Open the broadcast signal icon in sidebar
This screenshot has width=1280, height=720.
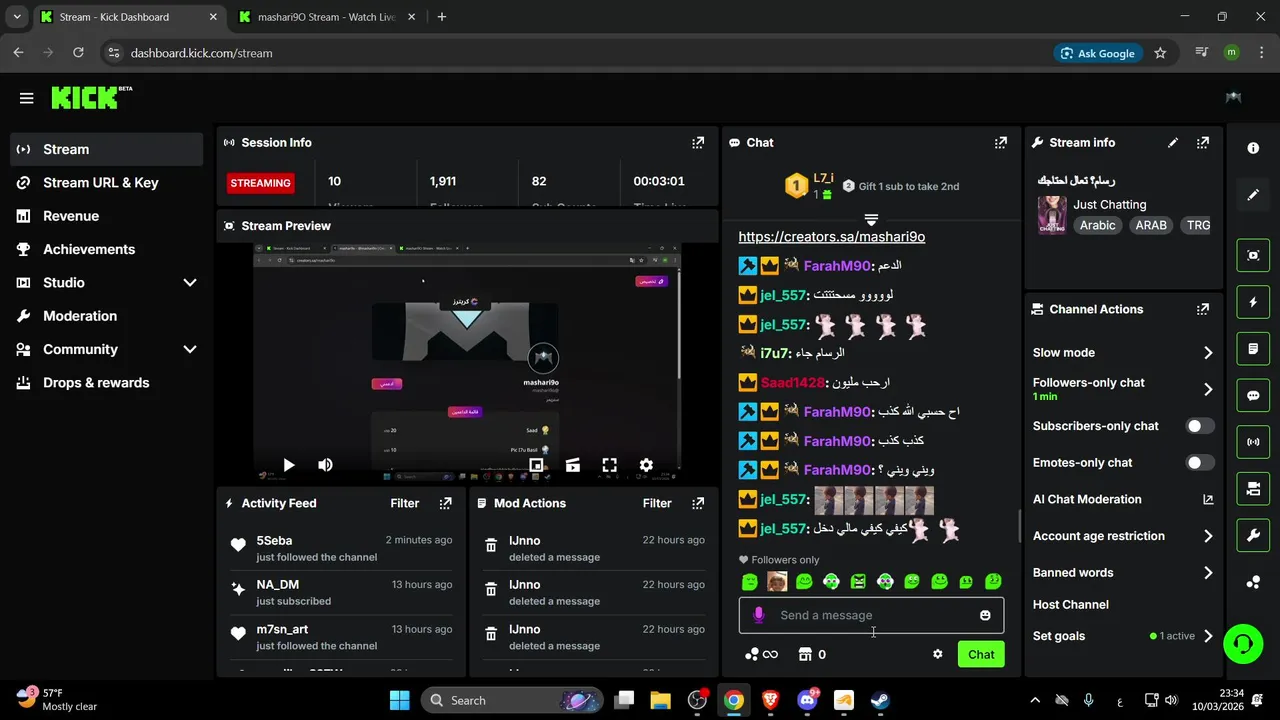pos(1253,442)
